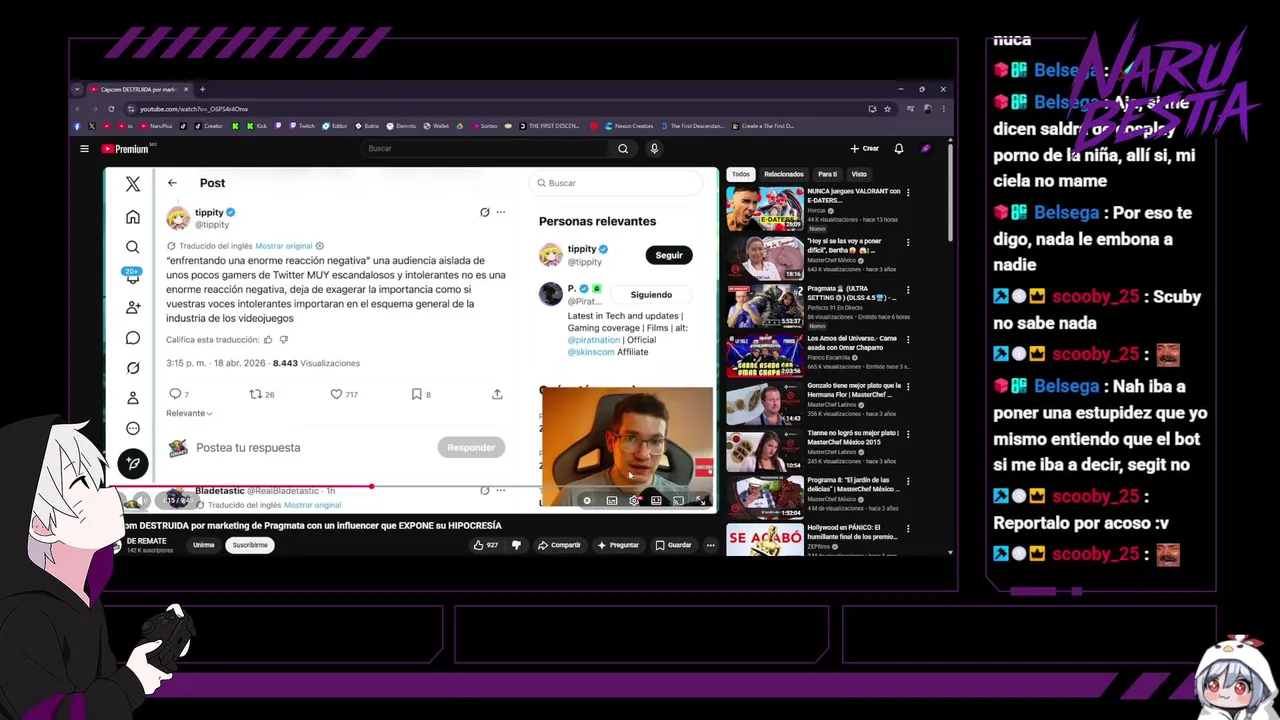Screen dimensions: 1280x720
Task: Open the more actions ellipsis under video
Action: click(710, 545)
